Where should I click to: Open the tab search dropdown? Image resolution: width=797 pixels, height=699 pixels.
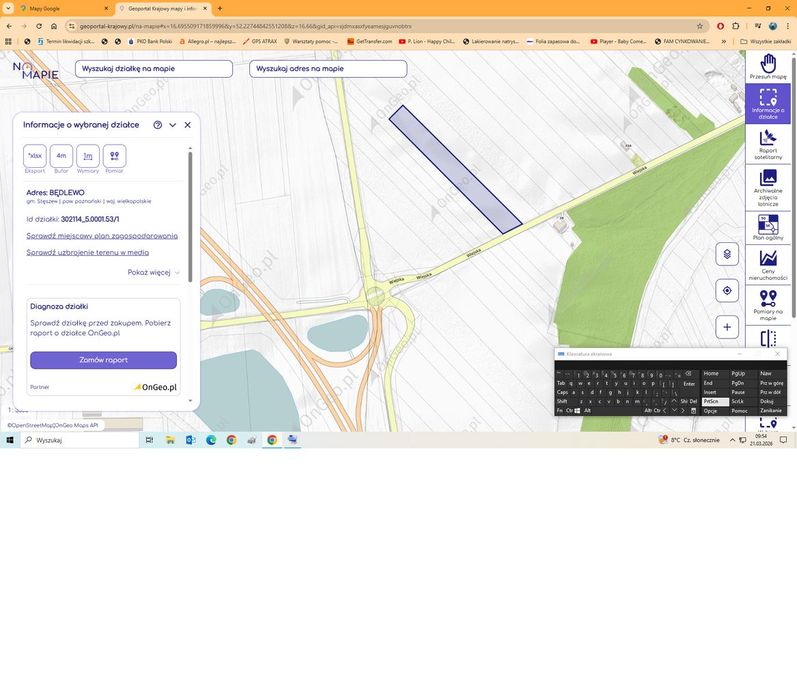tap(8, 9)
